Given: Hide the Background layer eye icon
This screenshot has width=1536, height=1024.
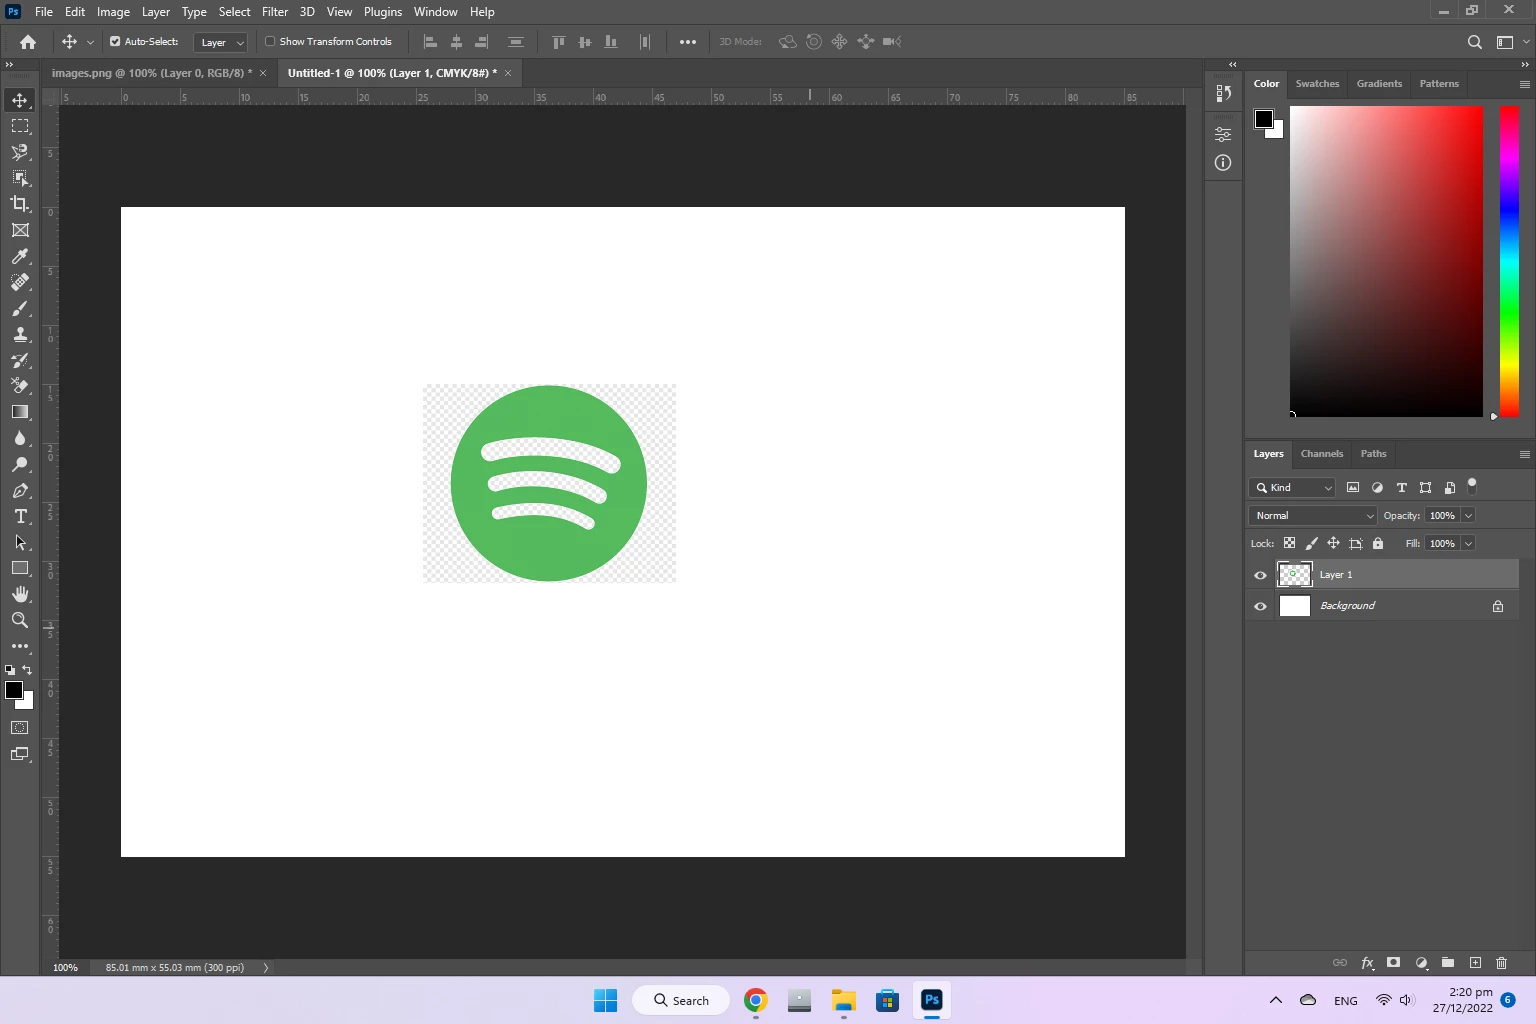Looking at the screenshot, I should point(1260,606).
